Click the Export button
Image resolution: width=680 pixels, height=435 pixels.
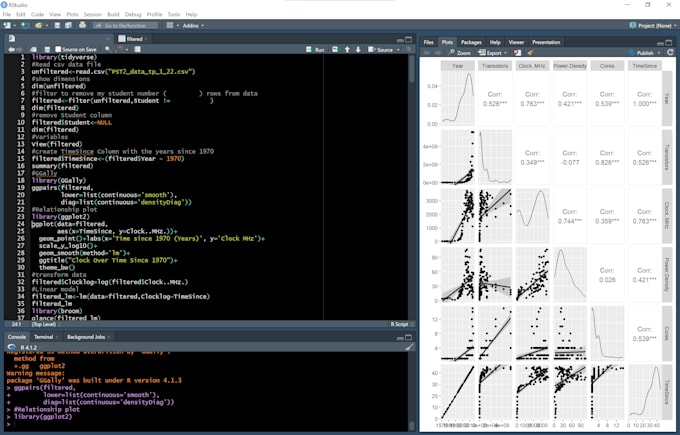(490, 52)
